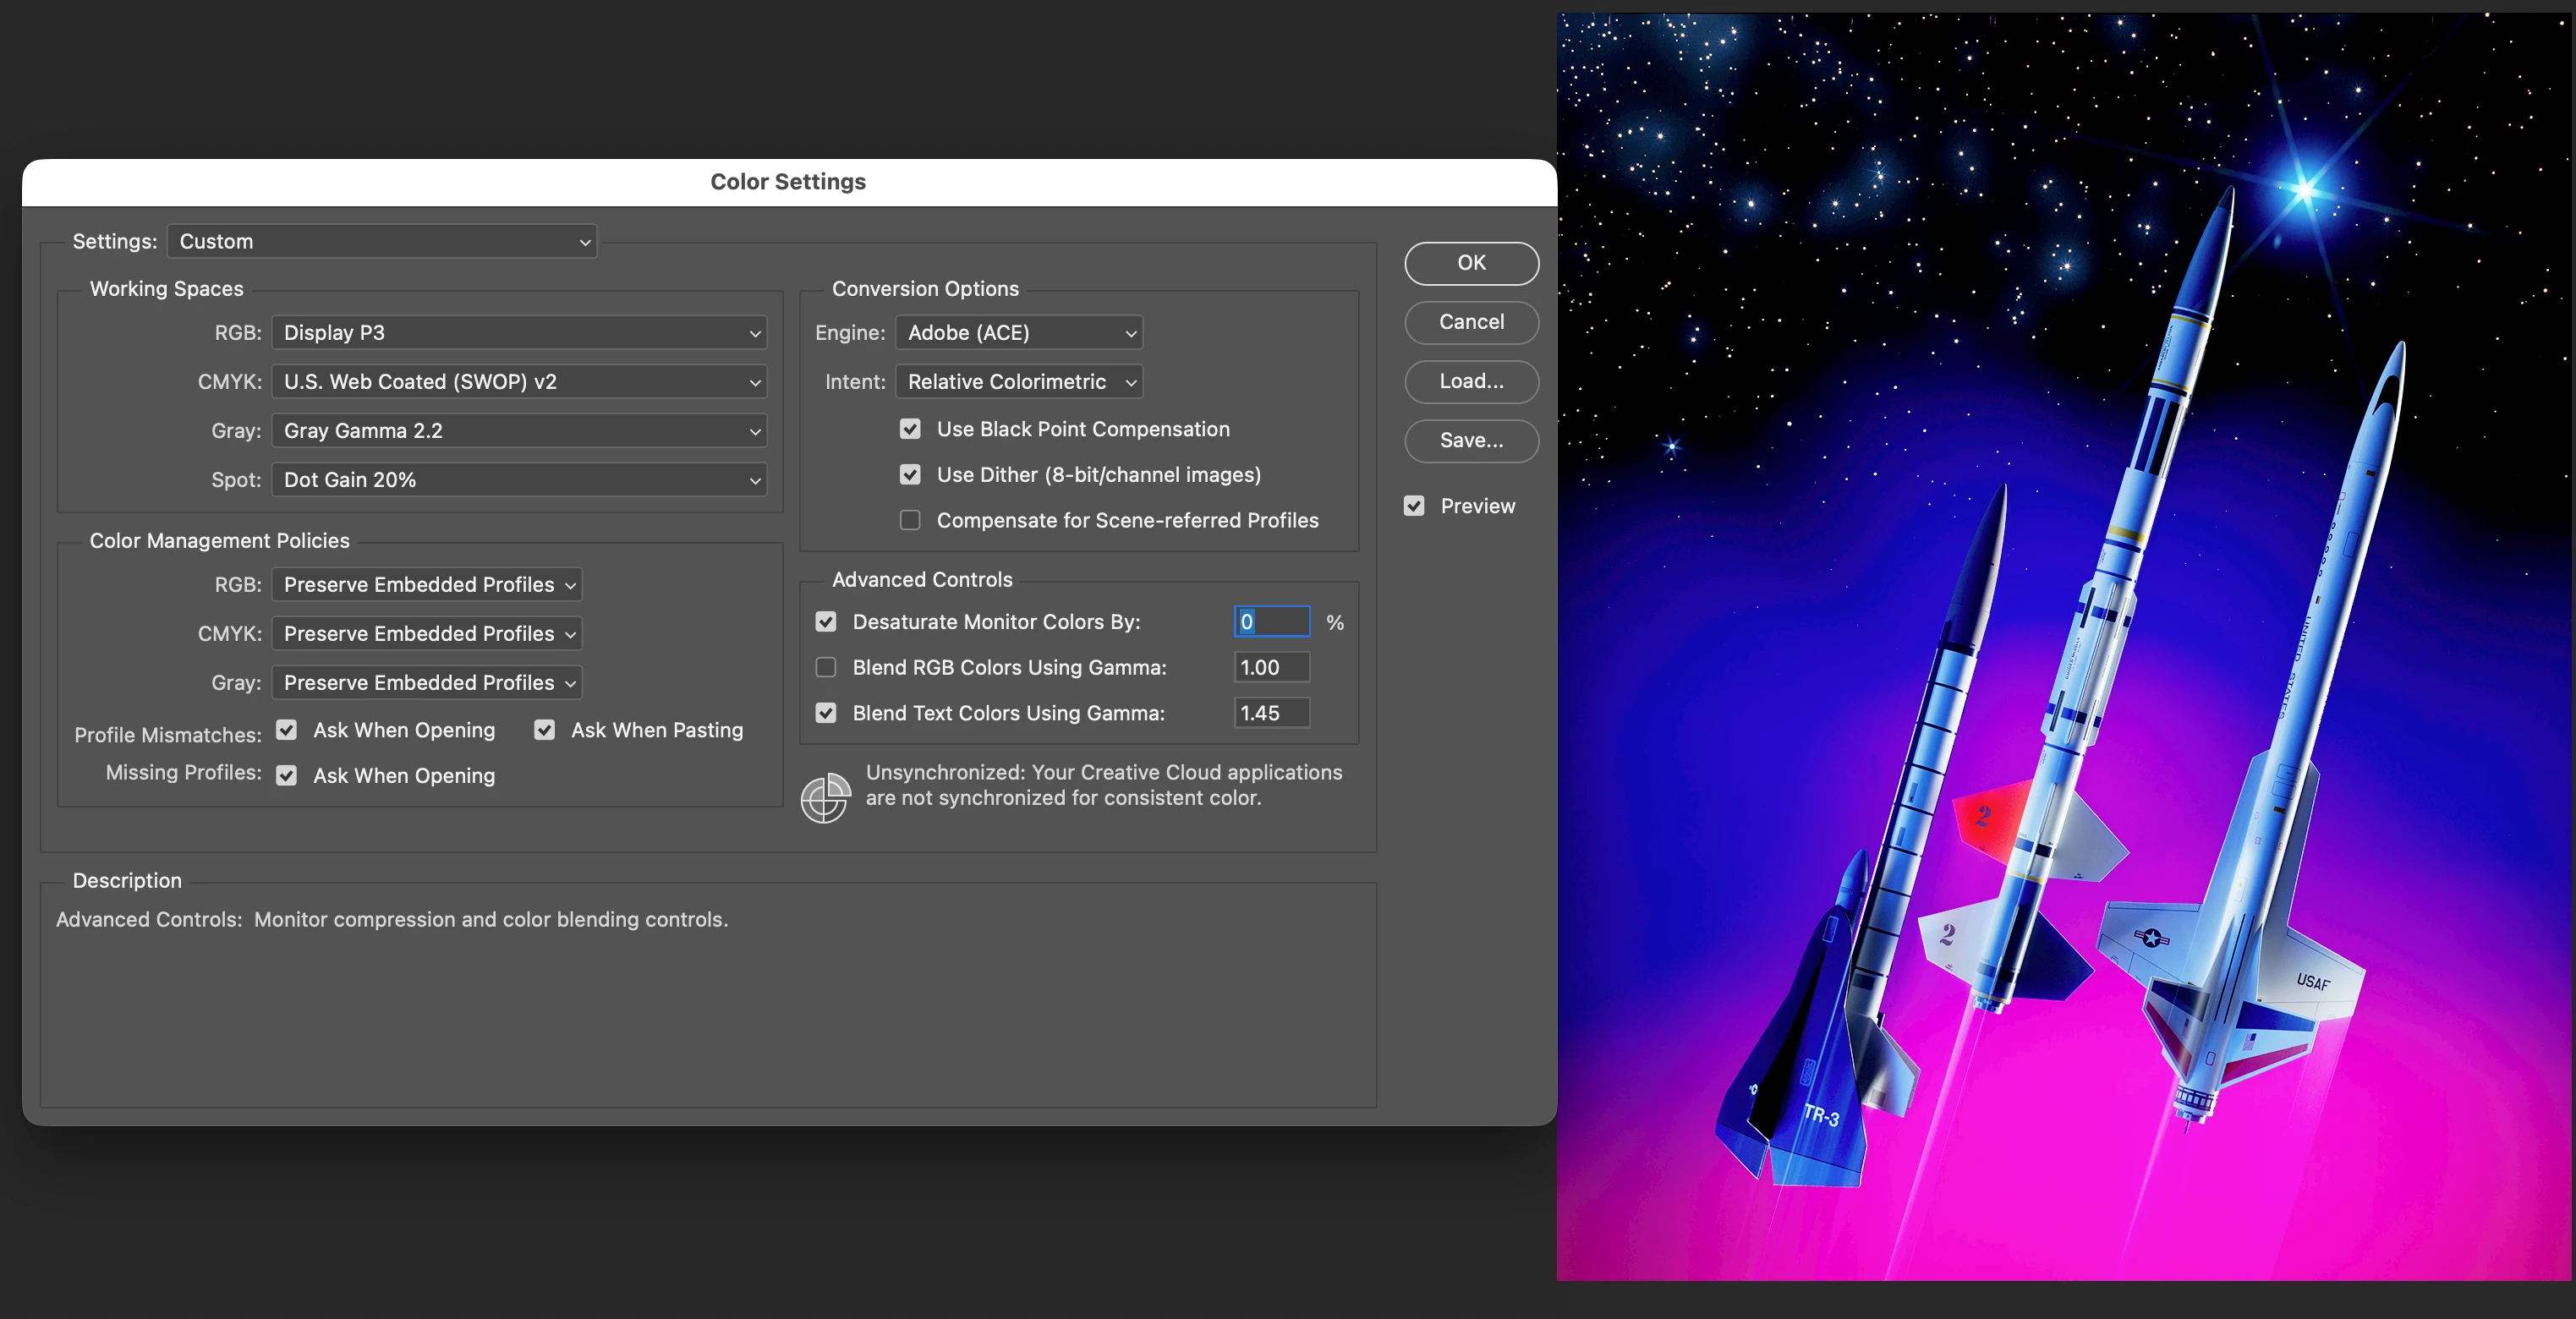Toggle Blend Text Colors Using Gamma
The height and width of the screenshot is (1319, 2576).
(x=826, y=714)
